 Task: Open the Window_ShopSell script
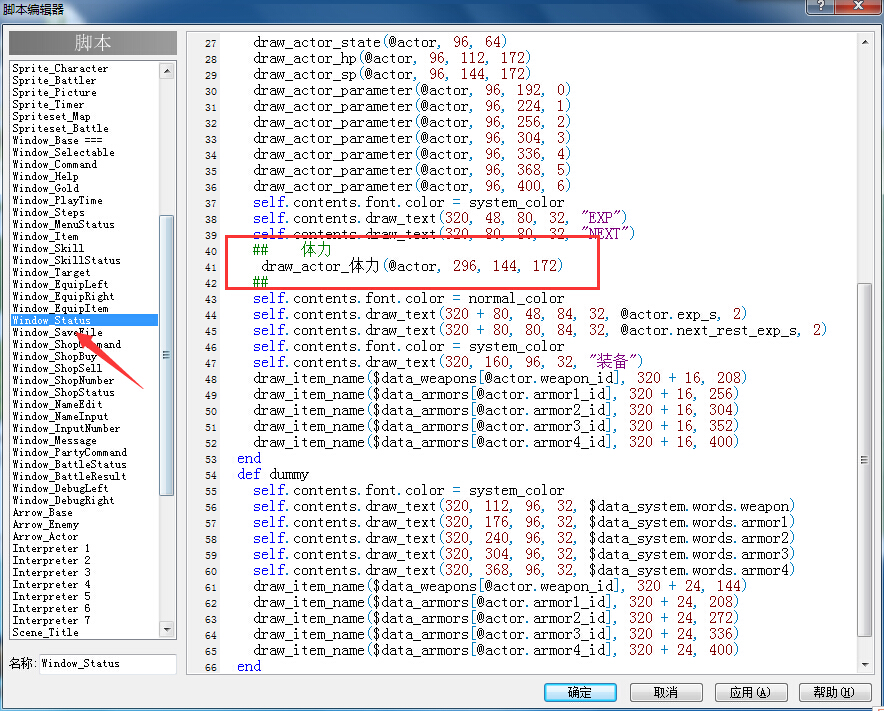point(57,368)
